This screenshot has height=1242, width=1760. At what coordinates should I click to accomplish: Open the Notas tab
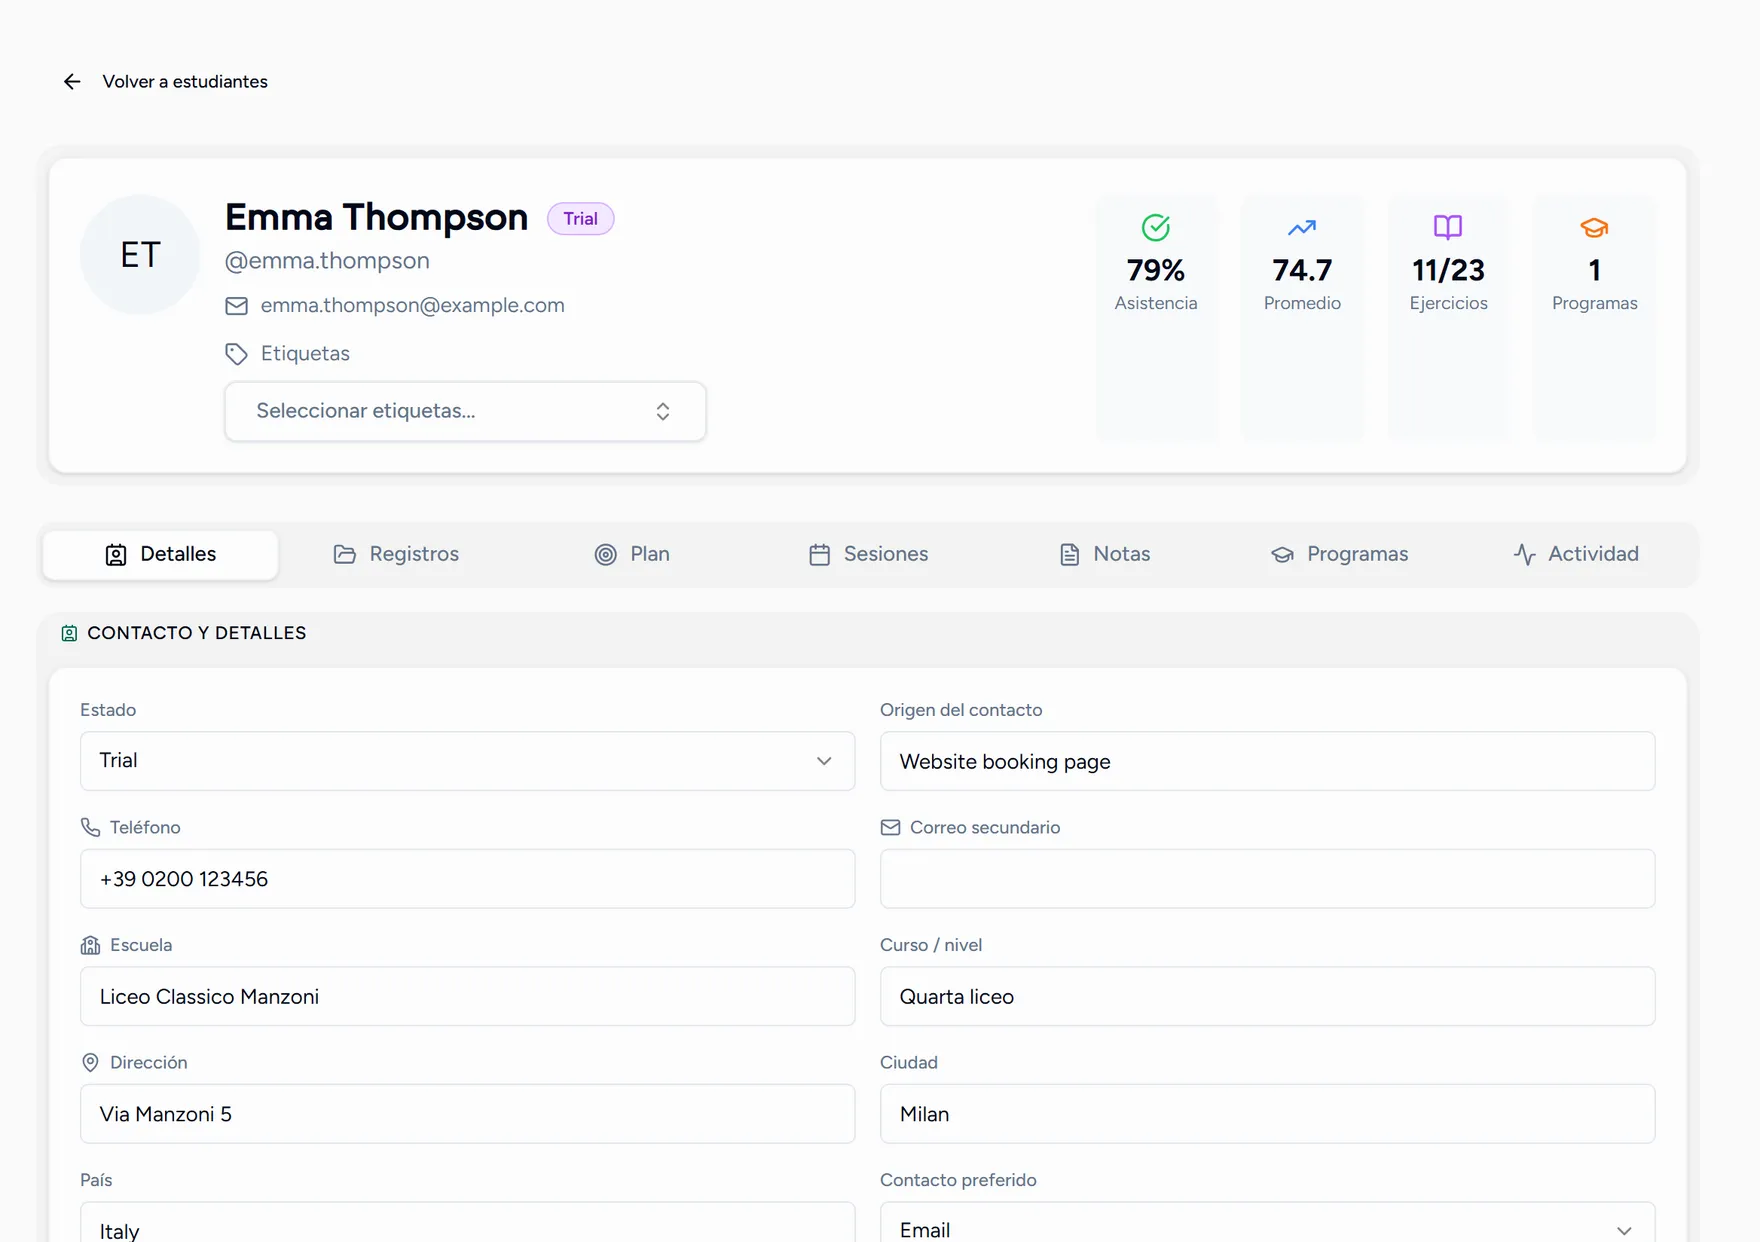pos(1104,555)
